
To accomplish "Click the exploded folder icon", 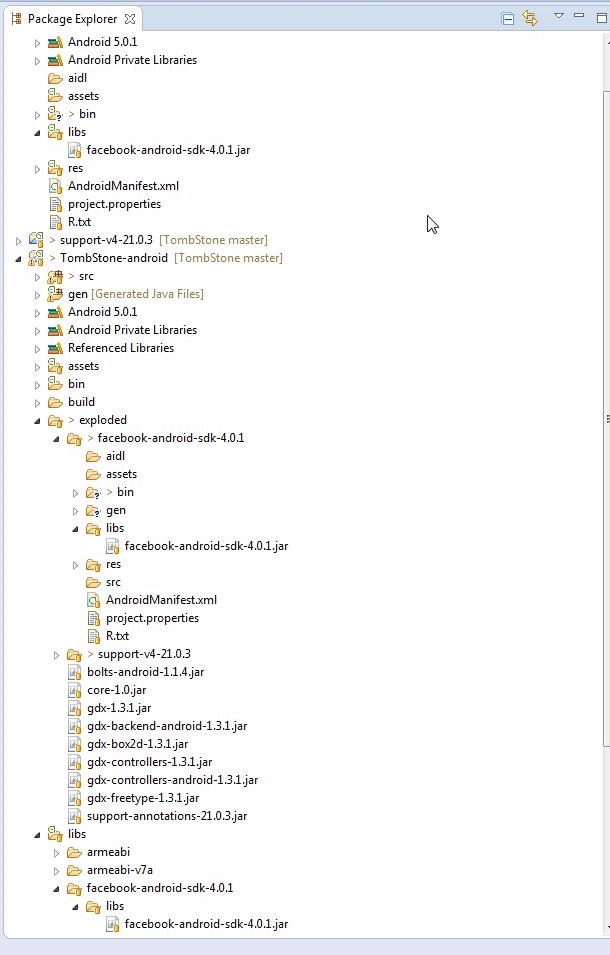I will tap(55, 420).
